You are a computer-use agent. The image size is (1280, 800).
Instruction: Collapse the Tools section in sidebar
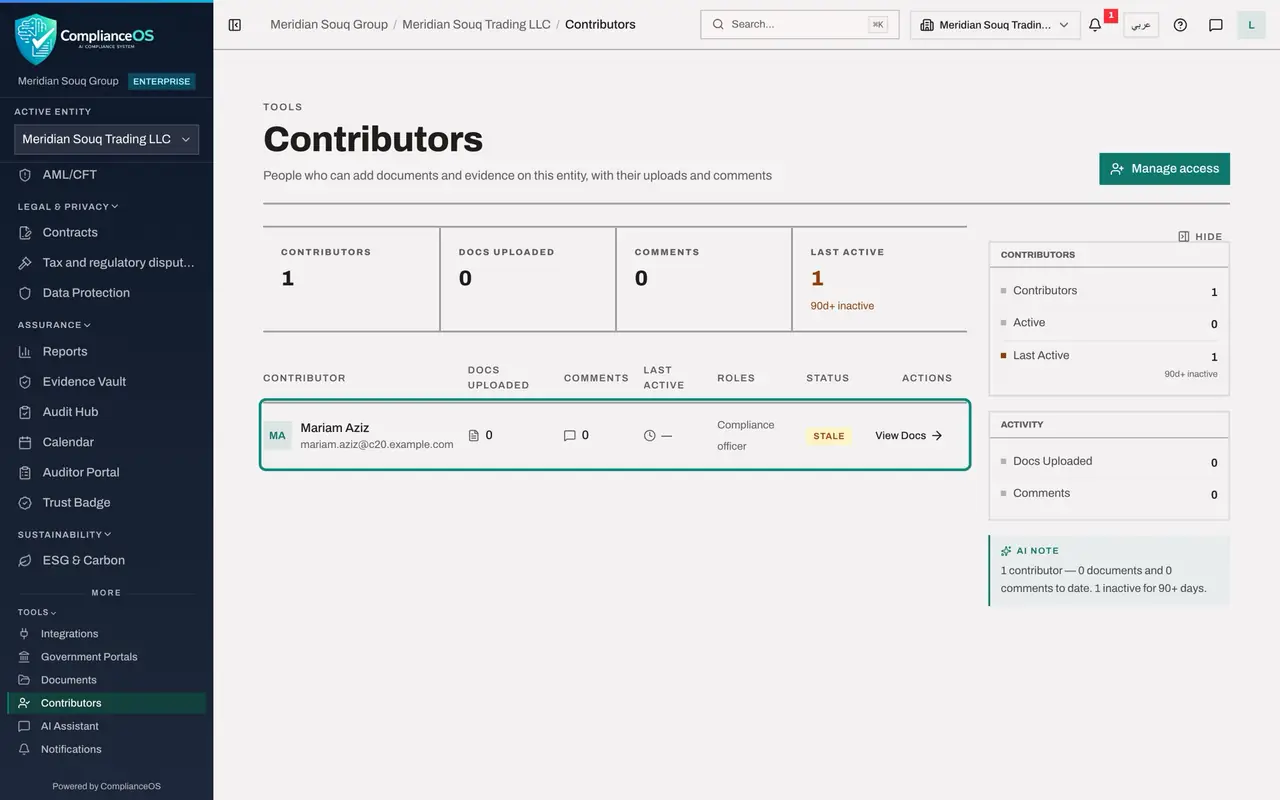tap(37, 612)
